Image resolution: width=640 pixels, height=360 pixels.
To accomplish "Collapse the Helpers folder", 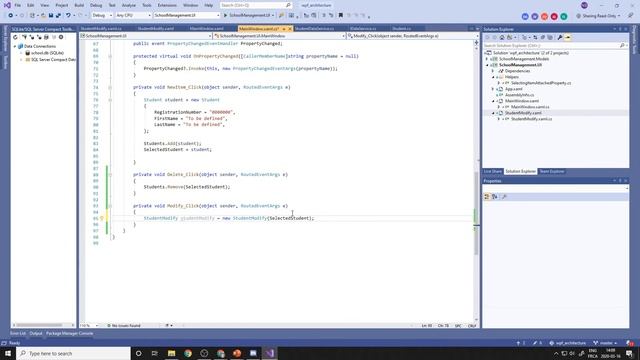I will pyautogui.click(x=493, y=77).
